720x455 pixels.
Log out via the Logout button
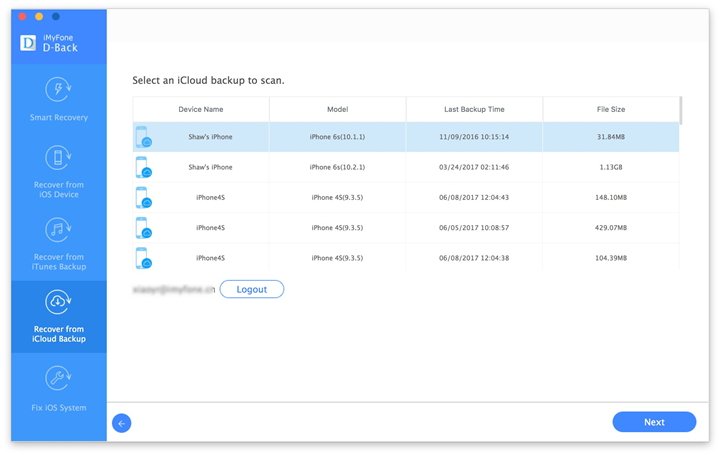pos(252,289)
